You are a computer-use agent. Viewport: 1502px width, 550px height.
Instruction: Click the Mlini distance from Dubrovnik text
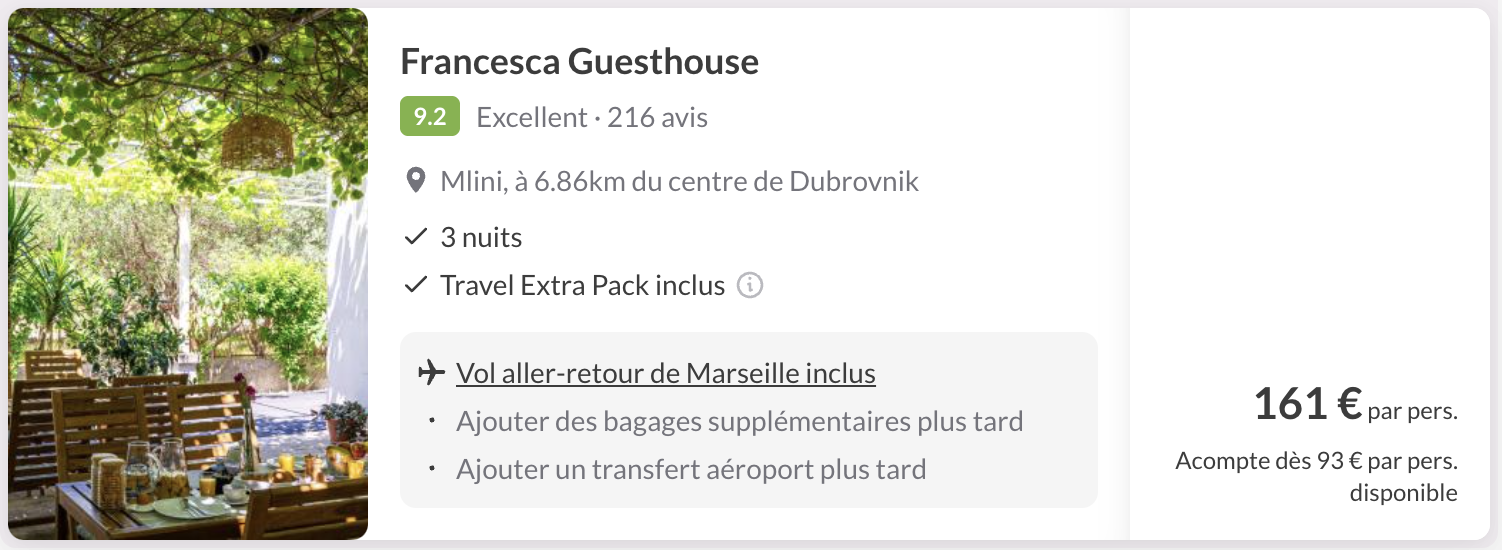[679, 182]
